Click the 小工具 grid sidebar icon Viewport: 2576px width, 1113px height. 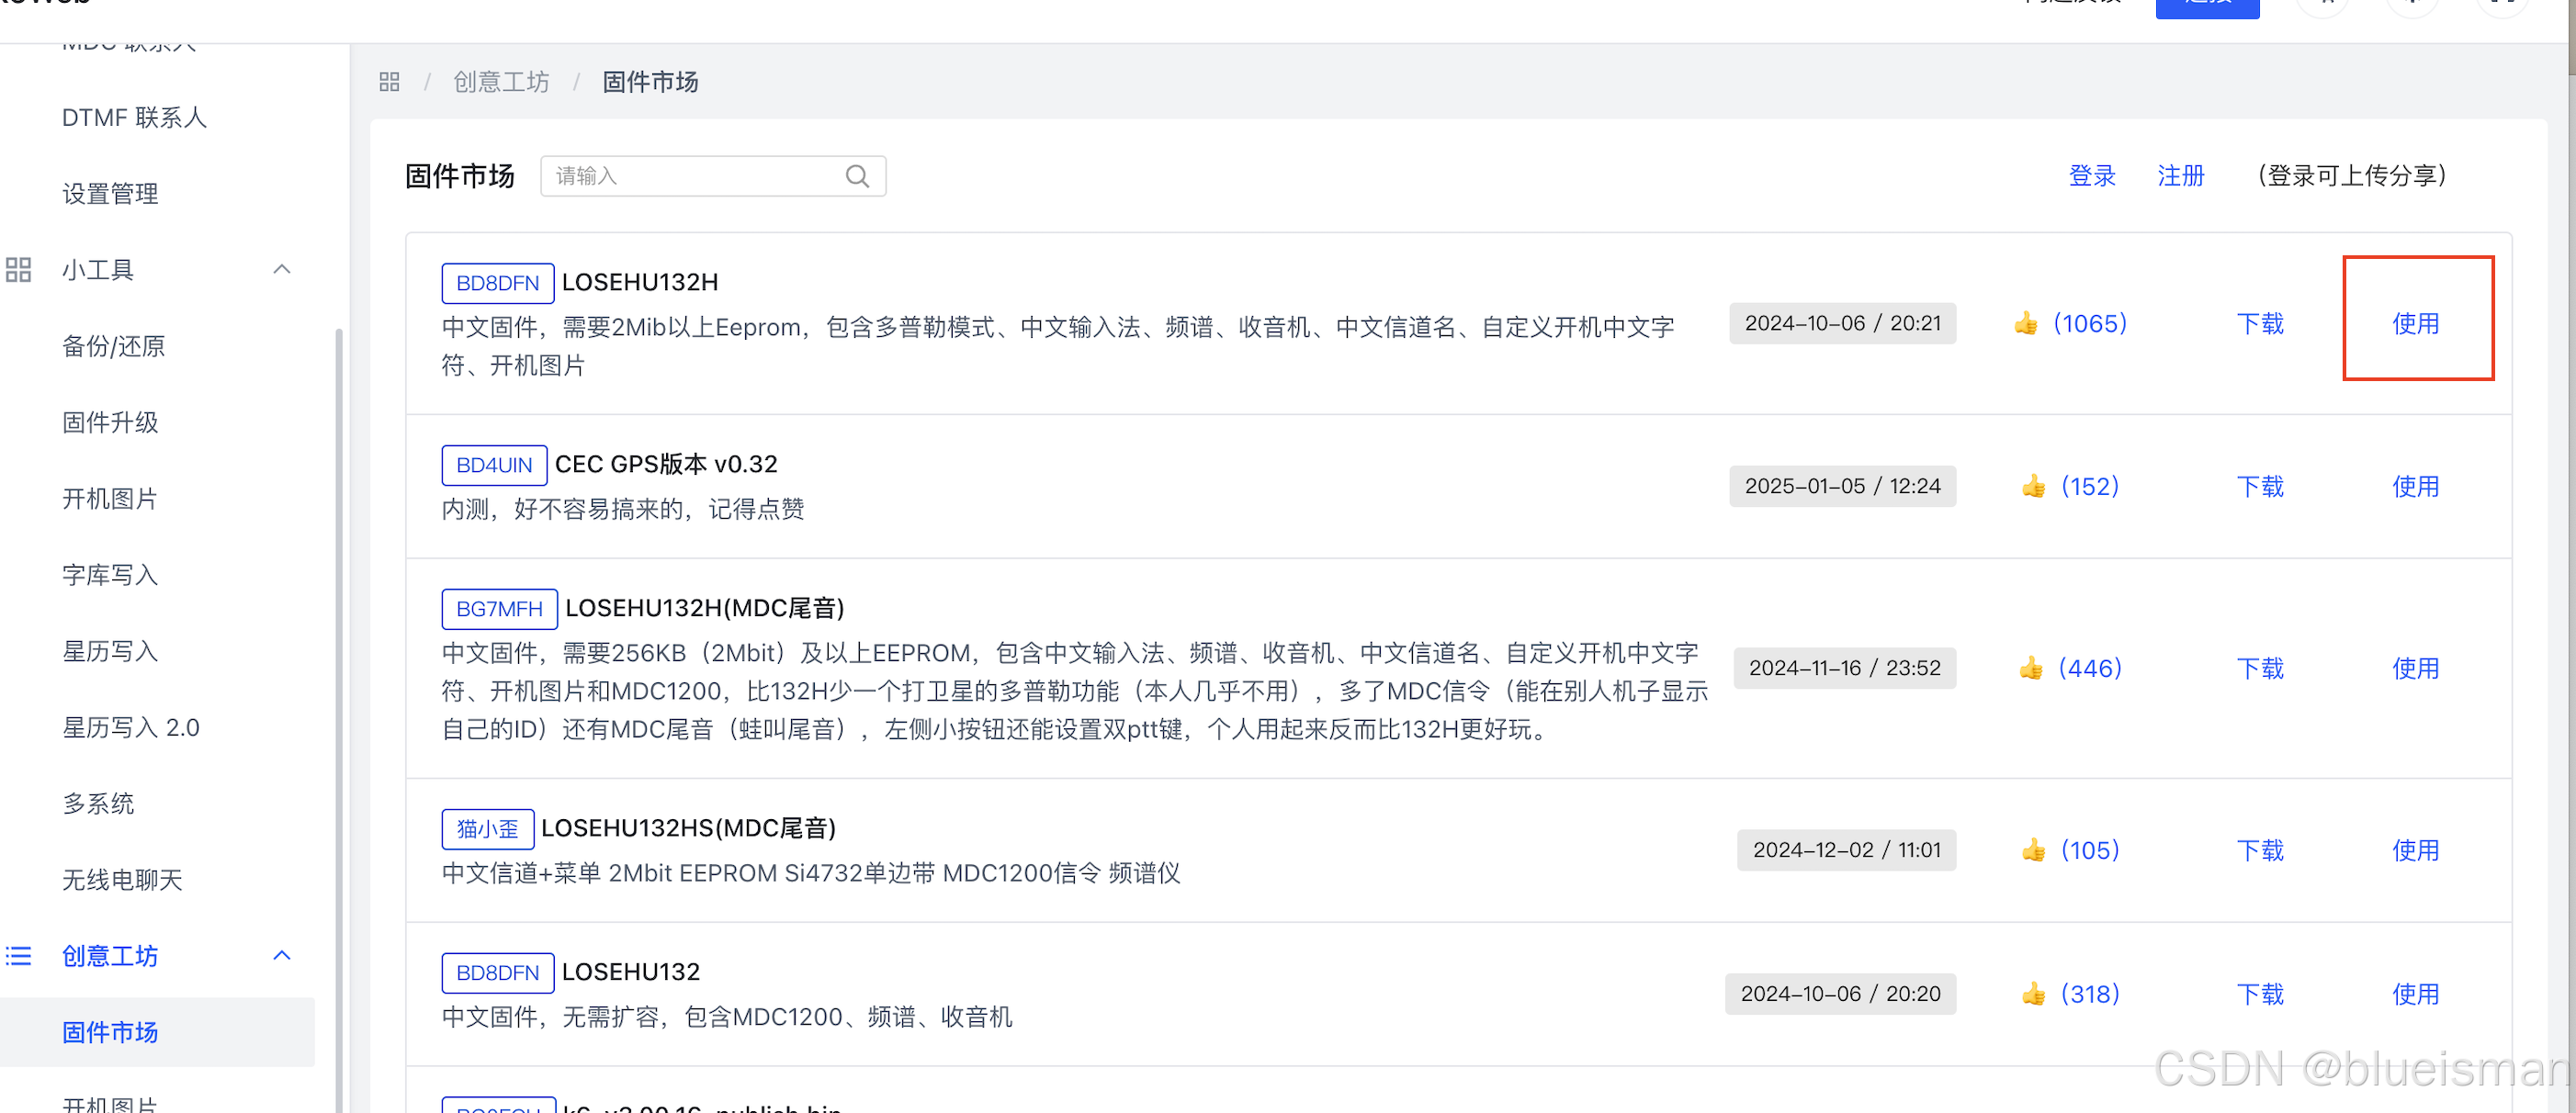[18, 270]
